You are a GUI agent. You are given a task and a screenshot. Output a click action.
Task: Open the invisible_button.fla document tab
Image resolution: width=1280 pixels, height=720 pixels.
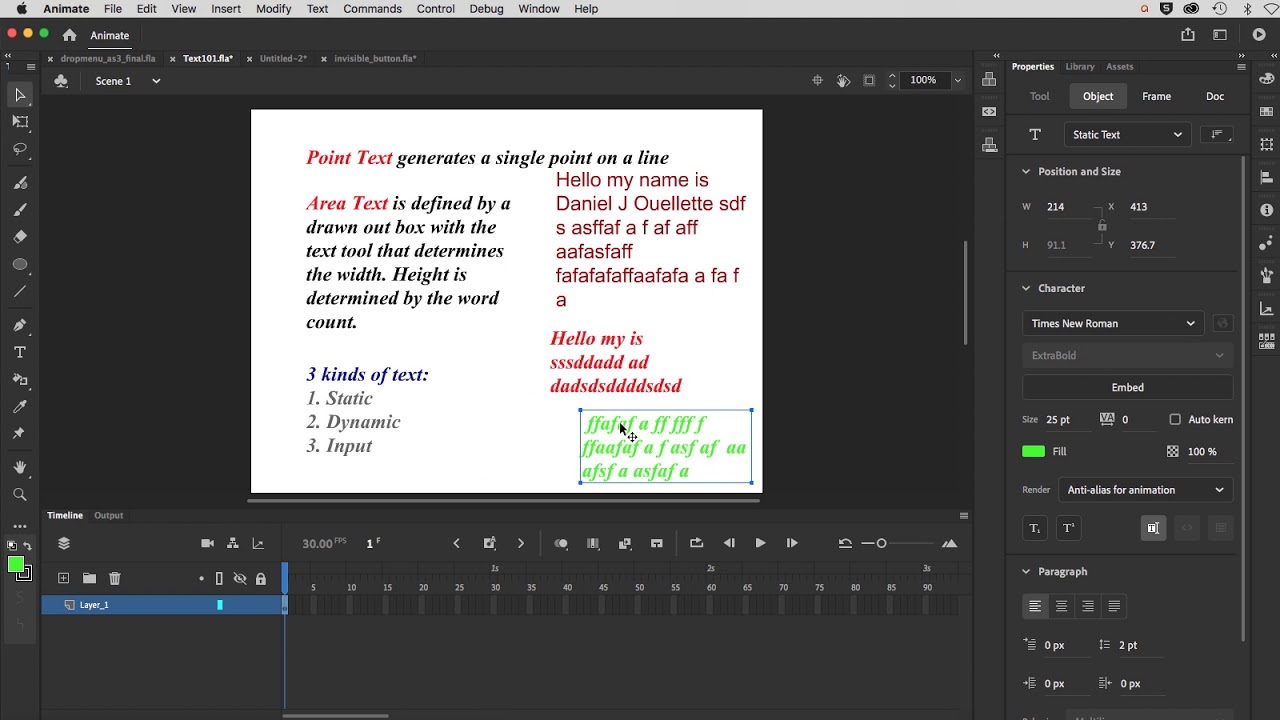(x=375, y=59)
